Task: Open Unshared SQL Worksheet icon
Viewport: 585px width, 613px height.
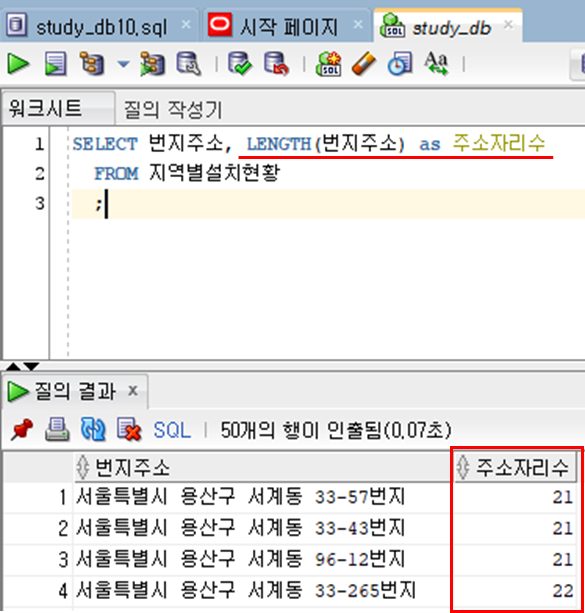Action: coord(328,64)
